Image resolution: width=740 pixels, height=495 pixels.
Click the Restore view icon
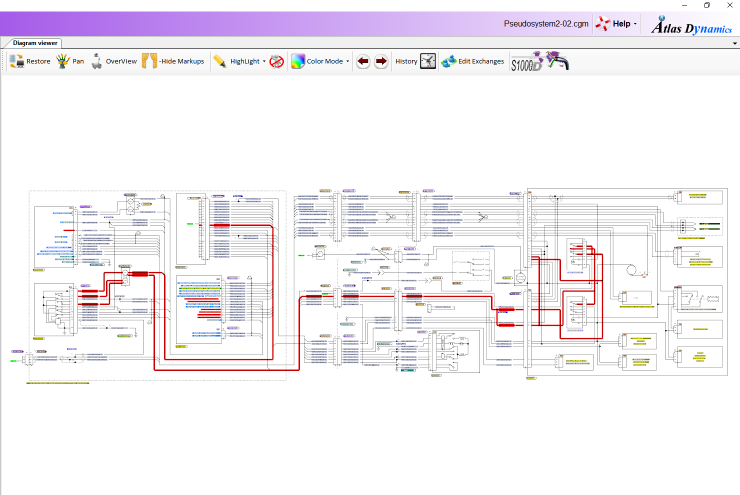(17, 61)
